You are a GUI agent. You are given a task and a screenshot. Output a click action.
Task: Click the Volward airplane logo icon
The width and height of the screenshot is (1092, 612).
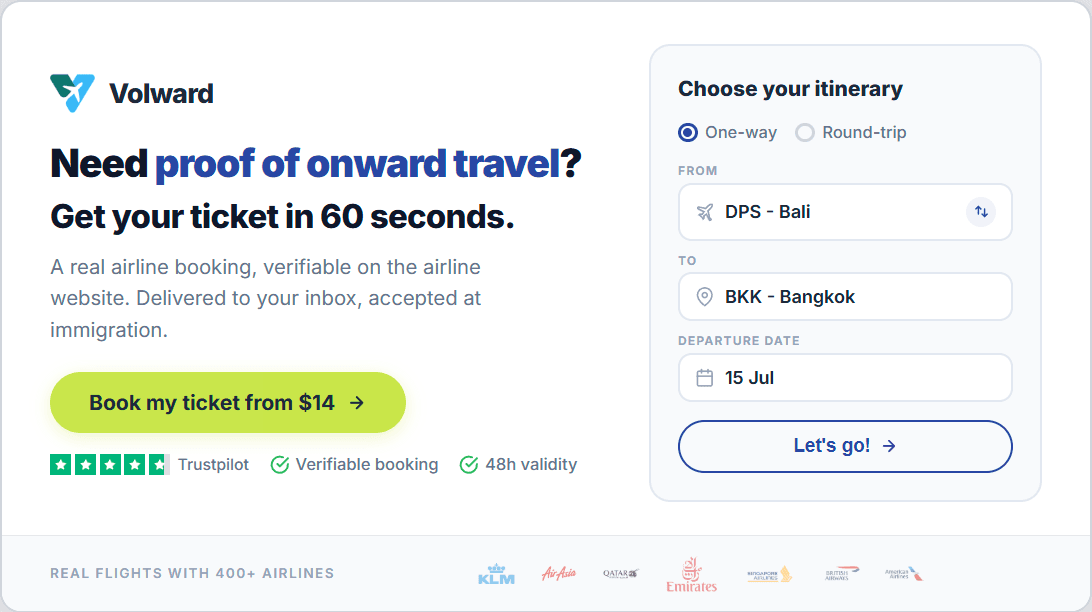pyautogui.click(x=72, y=93)
